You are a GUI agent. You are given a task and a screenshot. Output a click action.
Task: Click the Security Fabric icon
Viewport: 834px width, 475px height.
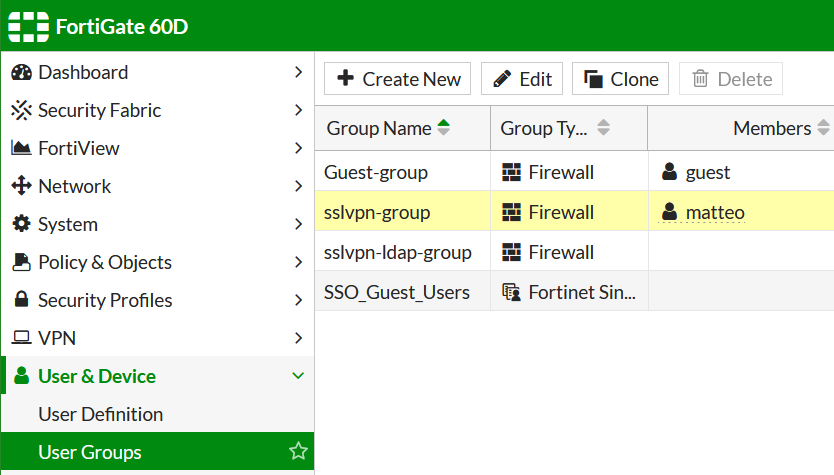coord(21,110)
